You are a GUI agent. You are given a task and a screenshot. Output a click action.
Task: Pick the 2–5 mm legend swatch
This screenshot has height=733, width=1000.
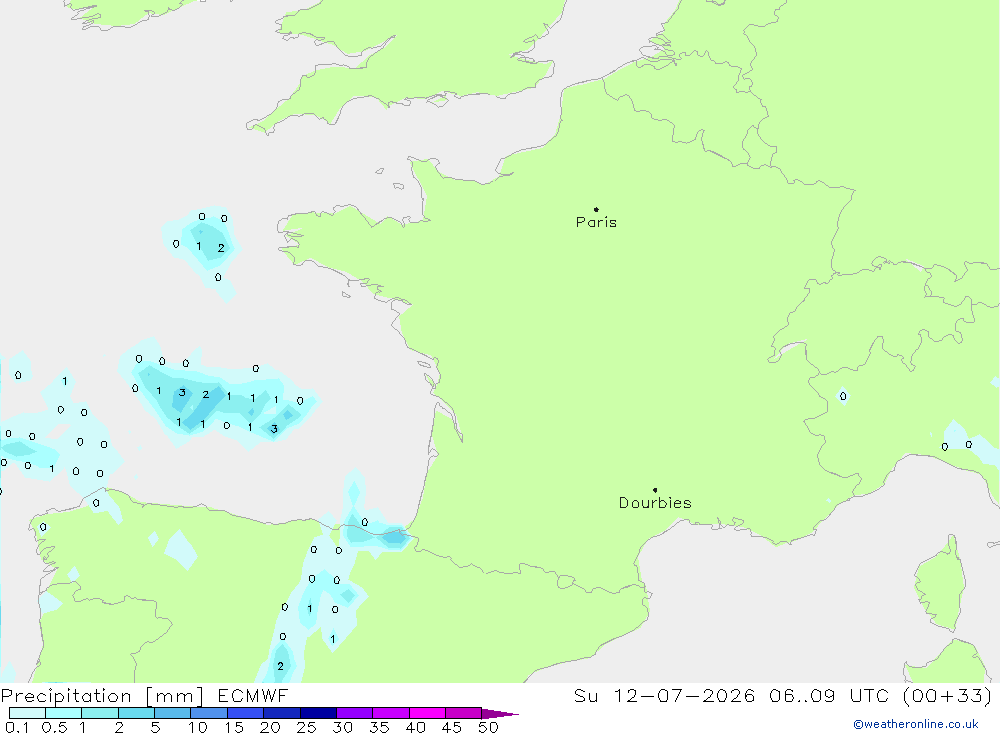click(136, 713)
